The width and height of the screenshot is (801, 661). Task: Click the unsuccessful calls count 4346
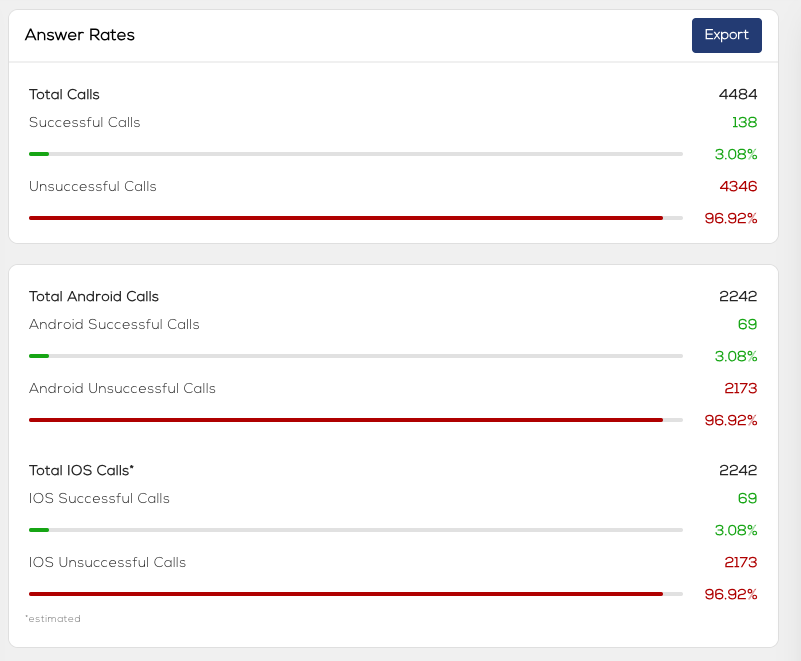click(x=738, y=187)
